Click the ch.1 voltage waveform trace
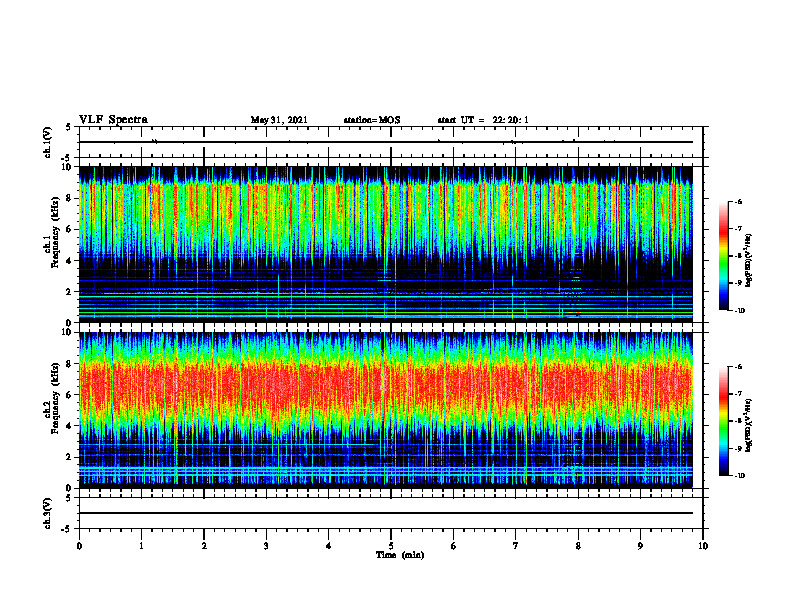Viewport: 792px width, 612px height. coord(386,142)
